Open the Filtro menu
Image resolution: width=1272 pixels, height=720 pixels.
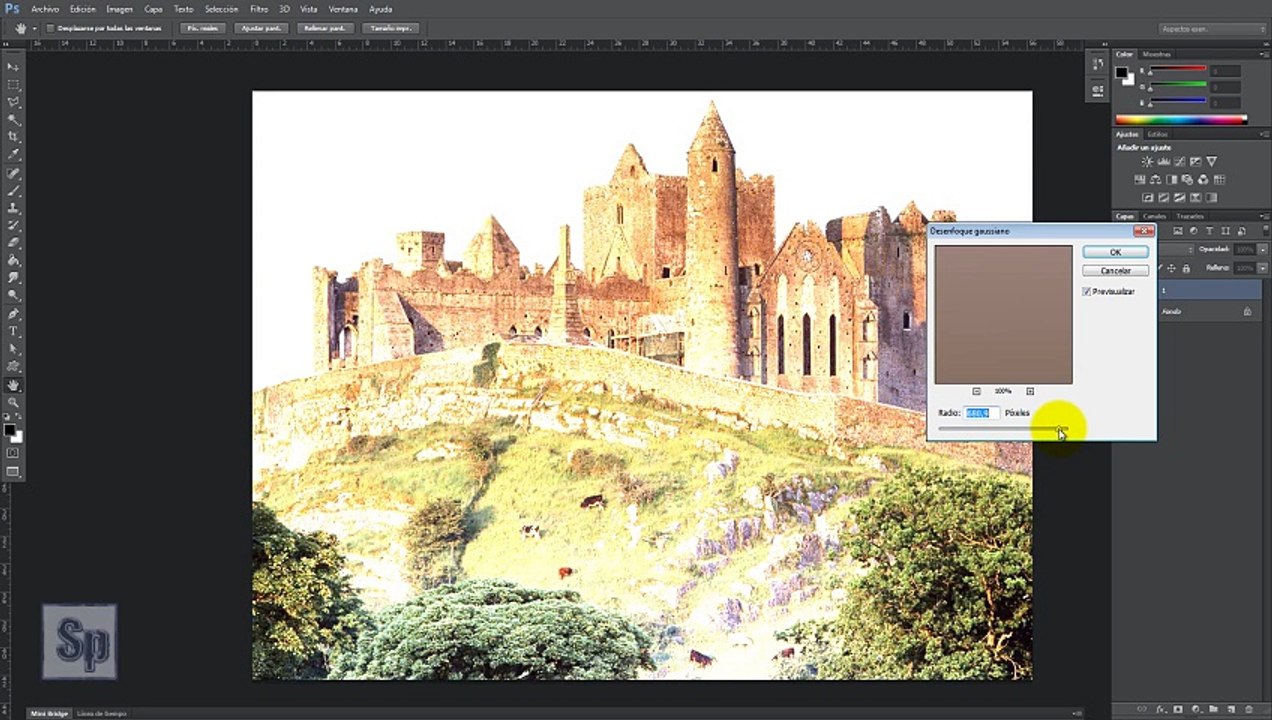click(259, 9)
